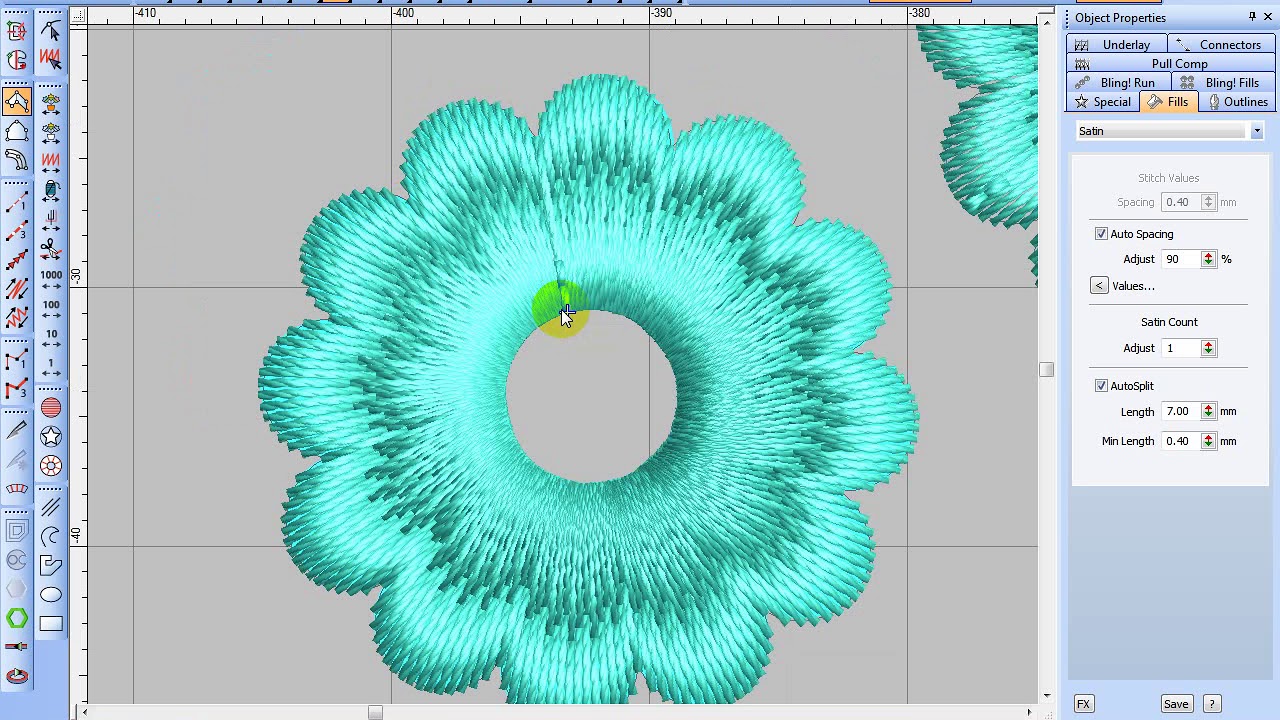Click the scissors trim tool
1280x720 pixels.
(x=51, y=247)
